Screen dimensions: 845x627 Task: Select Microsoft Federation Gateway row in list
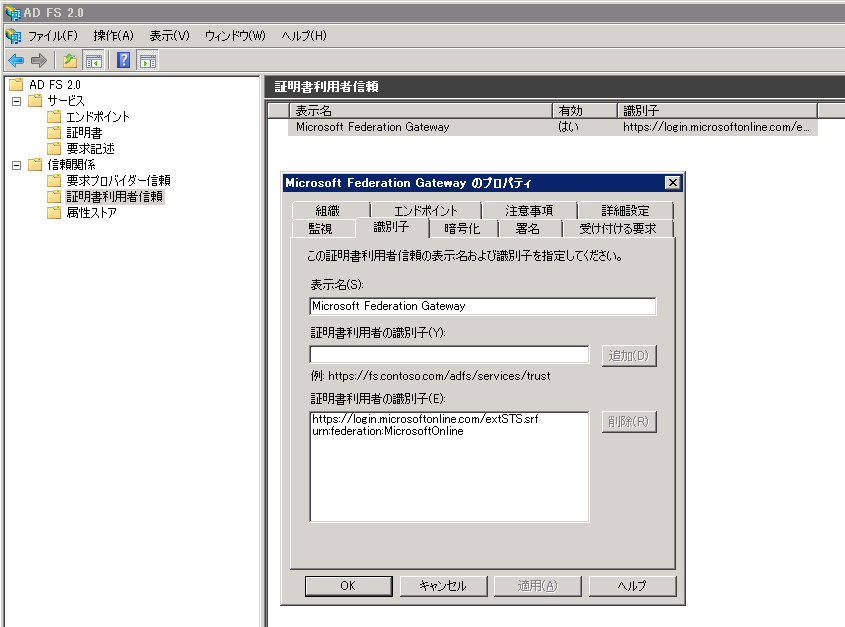point(552,127)
